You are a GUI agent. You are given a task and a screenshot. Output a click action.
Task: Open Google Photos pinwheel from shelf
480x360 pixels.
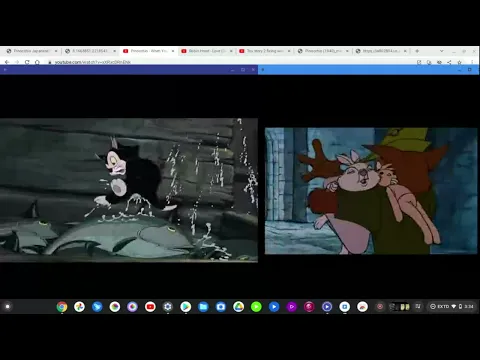(79, 307)
